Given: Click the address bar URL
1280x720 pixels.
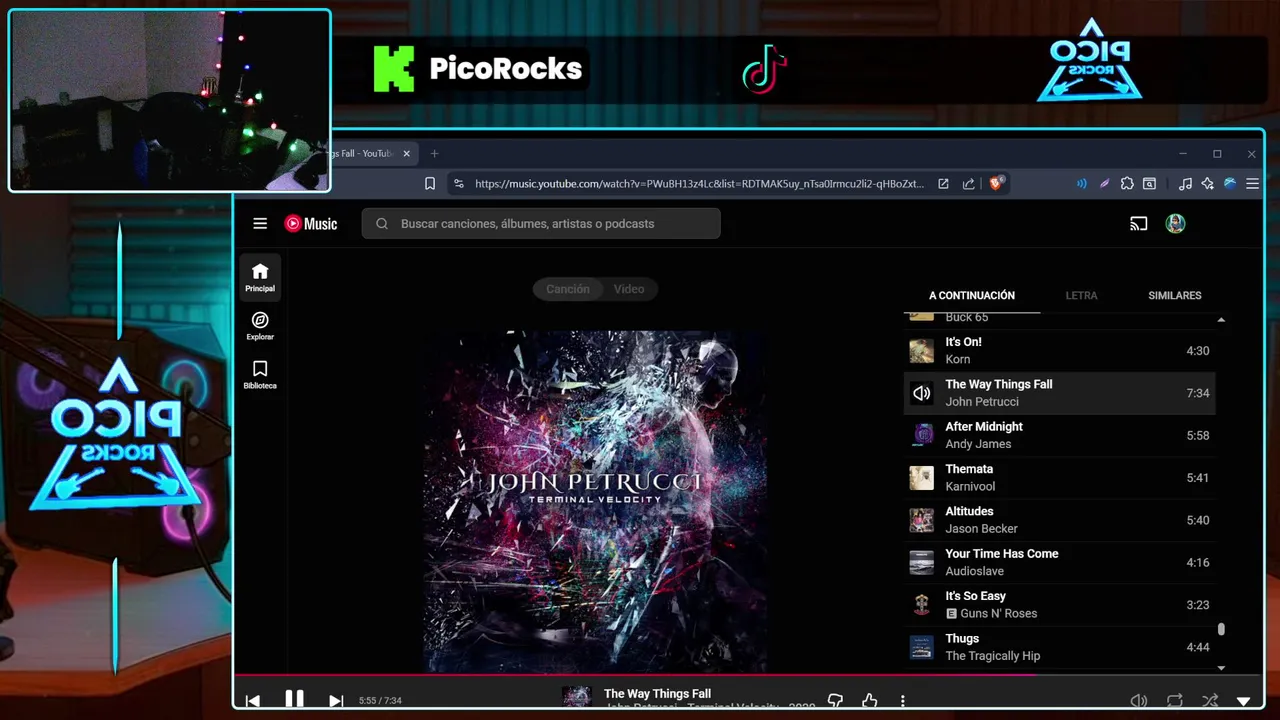Looking at the screenshot, I should [699, 184].
